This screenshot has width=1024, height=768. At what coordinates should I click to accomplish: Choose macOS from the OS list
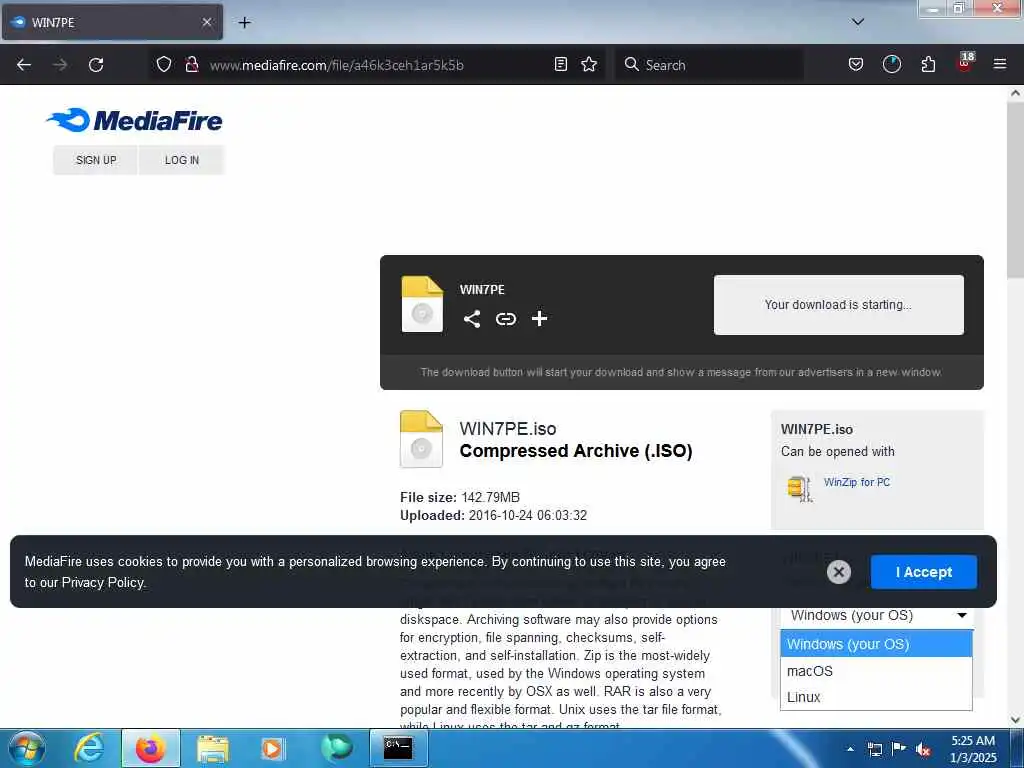point(876,671)
